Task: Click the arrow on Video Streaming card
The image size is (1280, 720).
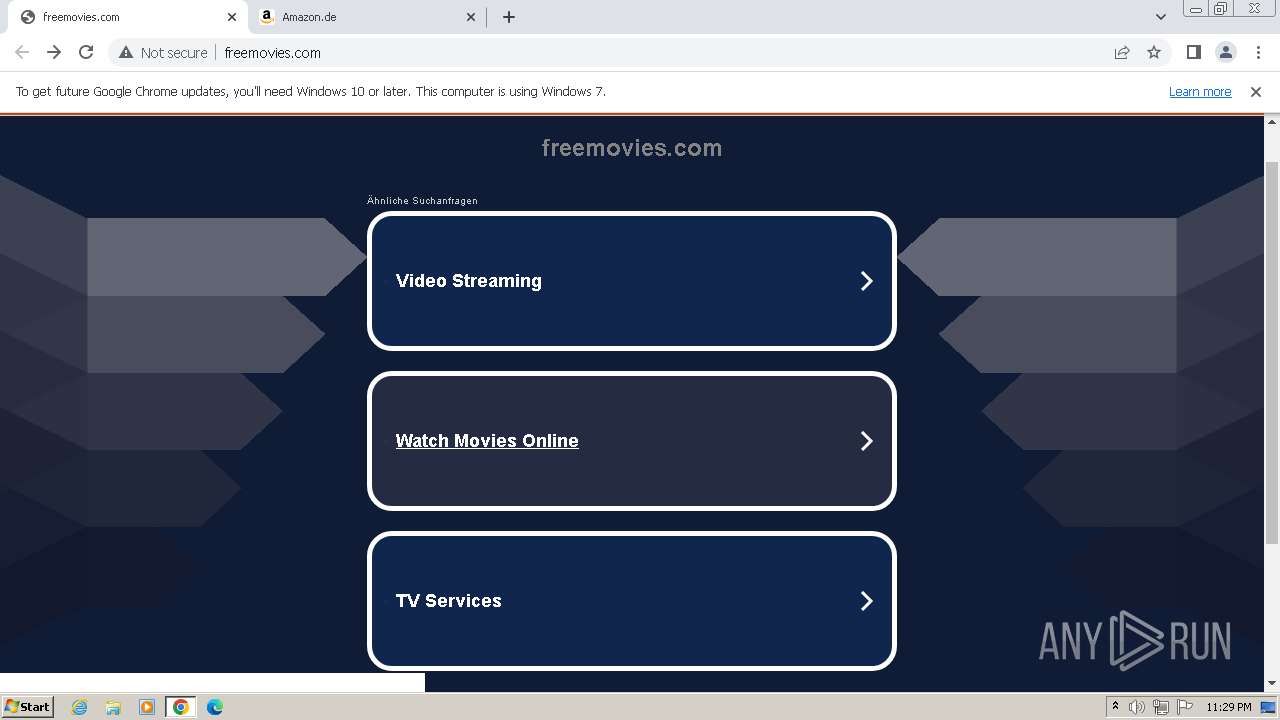Action: (x=867, y=281)
